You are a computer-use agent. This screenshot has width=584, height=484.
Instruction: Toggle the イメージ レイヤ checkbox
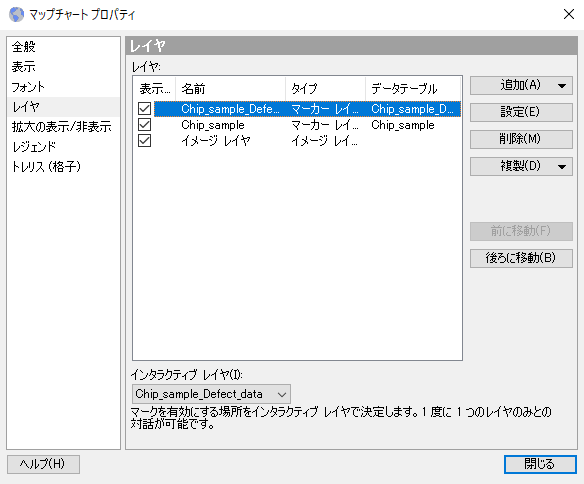144,141
